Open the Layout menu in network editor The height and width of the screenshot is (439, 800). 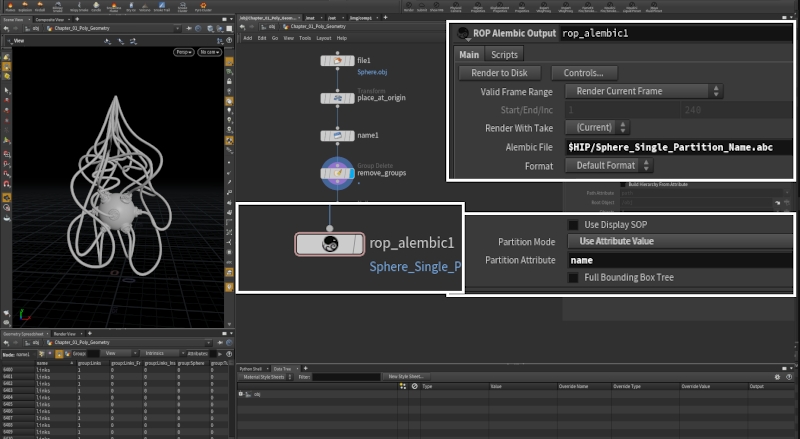[x=324, y=38]
